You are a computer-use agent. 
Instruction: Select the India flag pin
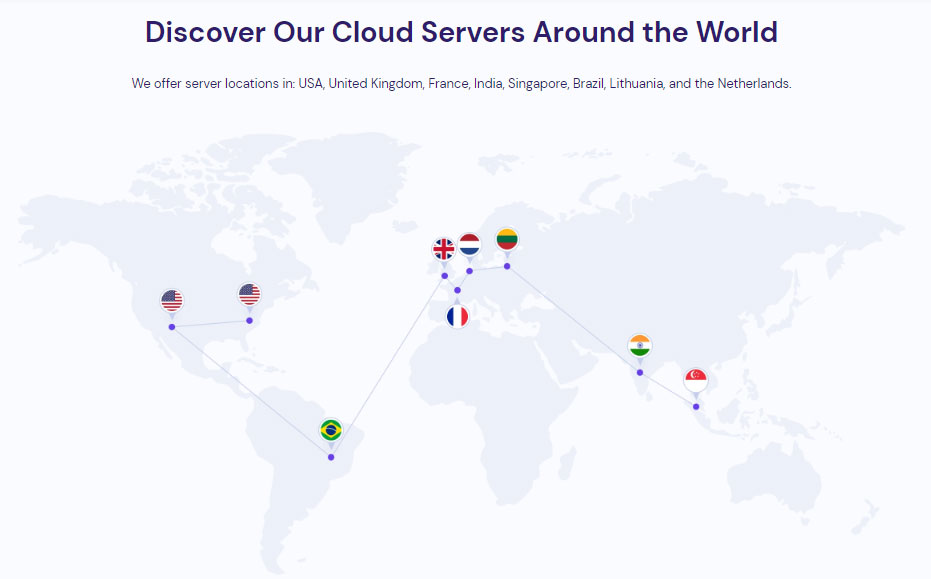(x=639, y=346)
